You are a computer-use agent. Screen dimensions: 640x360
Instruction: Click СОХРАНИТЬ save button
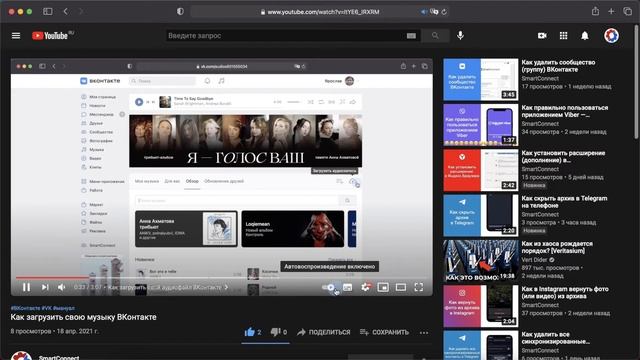click(x=384, y=332)
